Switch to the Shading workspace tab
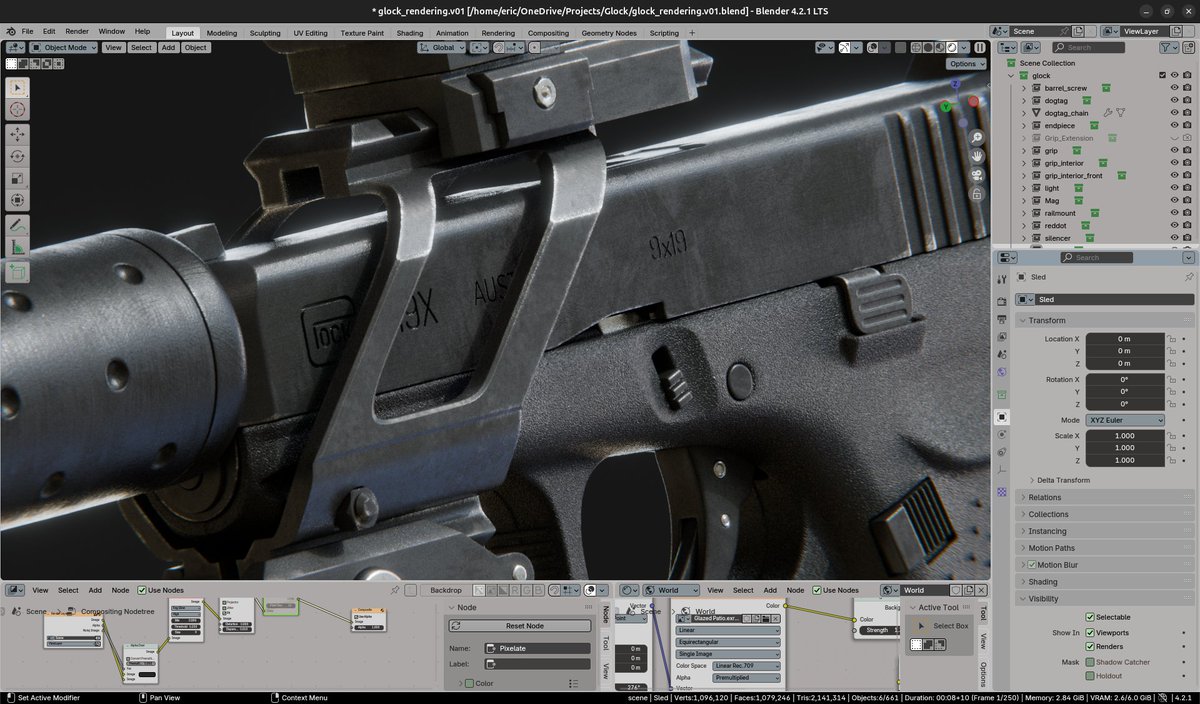The image size is (1200, 704). [x=410, y=33]
